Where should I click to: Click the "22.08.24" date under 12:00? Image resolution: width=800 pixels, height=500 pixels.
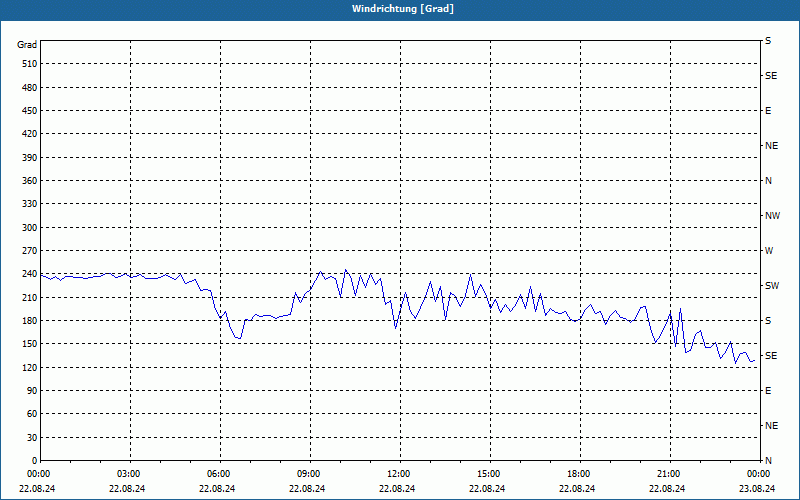(397, 489)
